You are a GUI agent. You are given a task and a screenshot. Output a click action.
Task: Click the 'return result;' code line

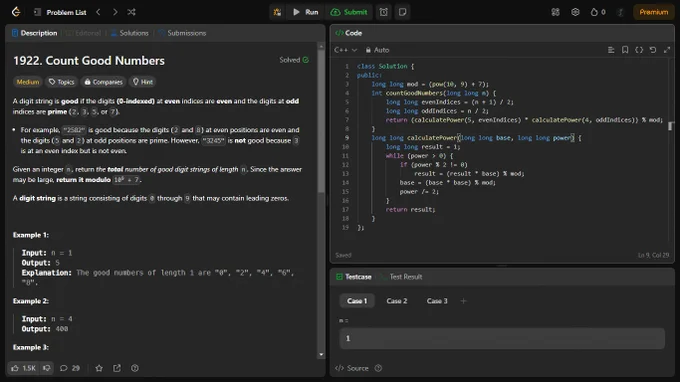(x=410, y=209)
